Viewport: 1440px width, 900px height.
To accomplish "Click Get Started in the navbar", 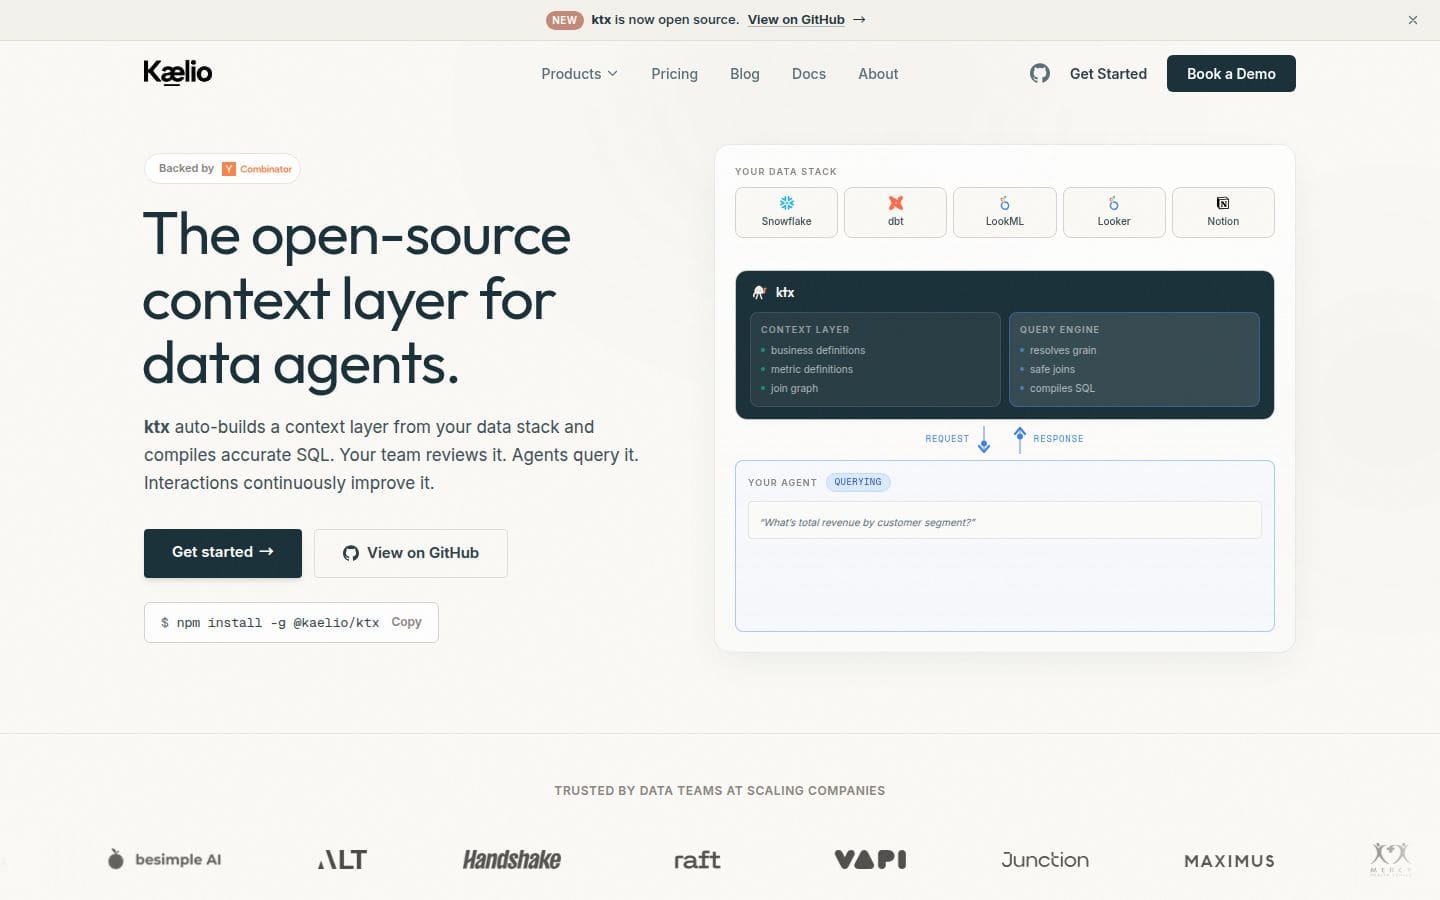I will click(x=1108, y=74).
